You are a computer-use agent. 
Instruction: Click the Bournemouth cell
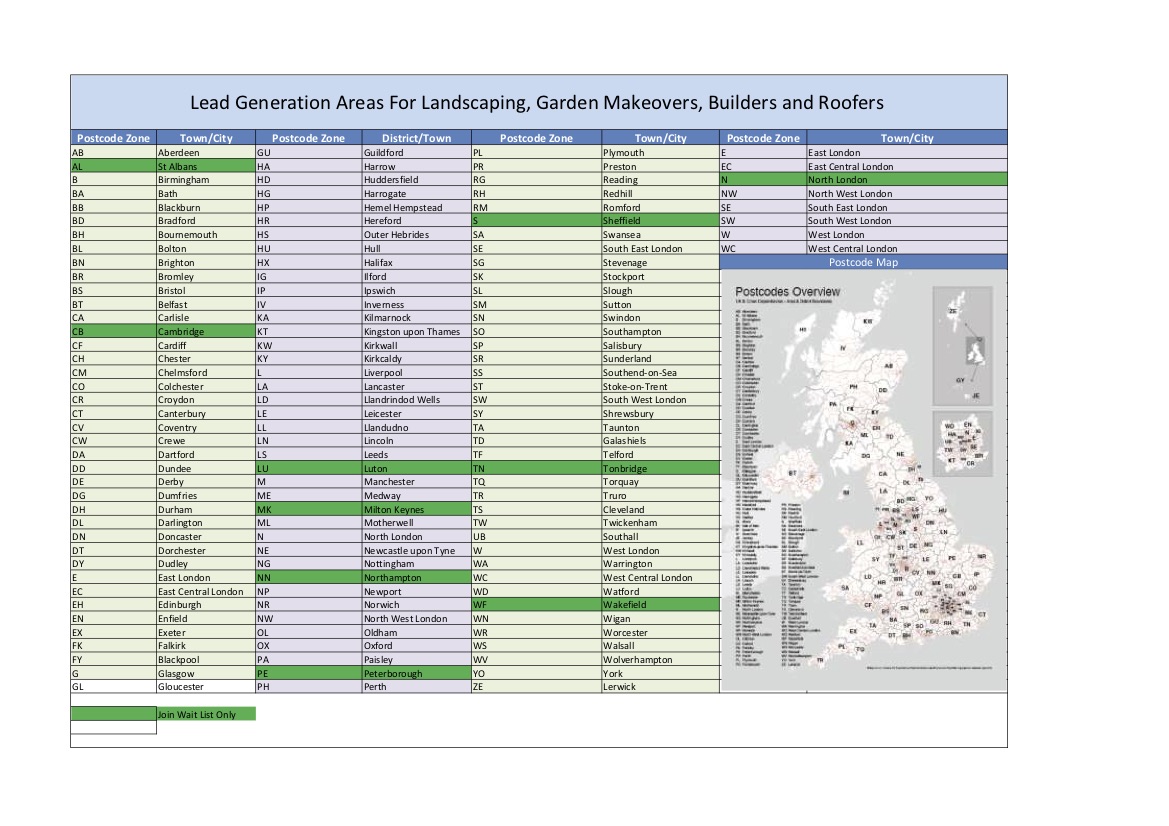[206, 235]
